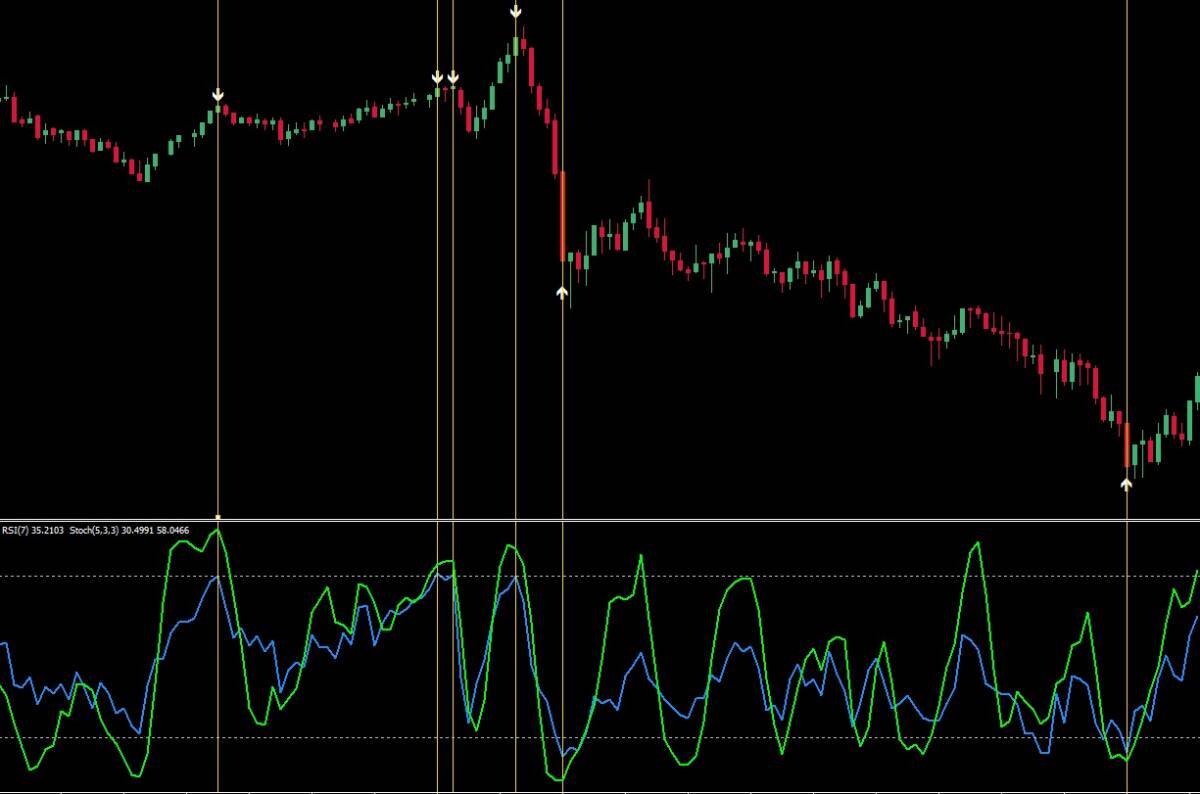
Task: Click the 58.0466 stochastic value readout
Action: pyautogui.click(x=173, y=530)
